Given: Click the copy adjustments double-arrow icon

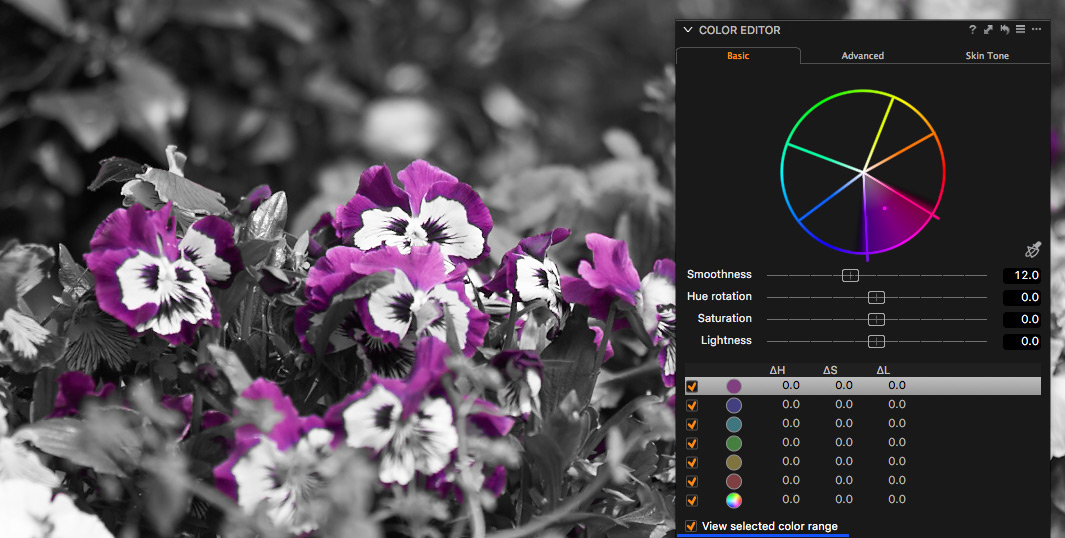Looking at the screenshot, I should 988,29.
